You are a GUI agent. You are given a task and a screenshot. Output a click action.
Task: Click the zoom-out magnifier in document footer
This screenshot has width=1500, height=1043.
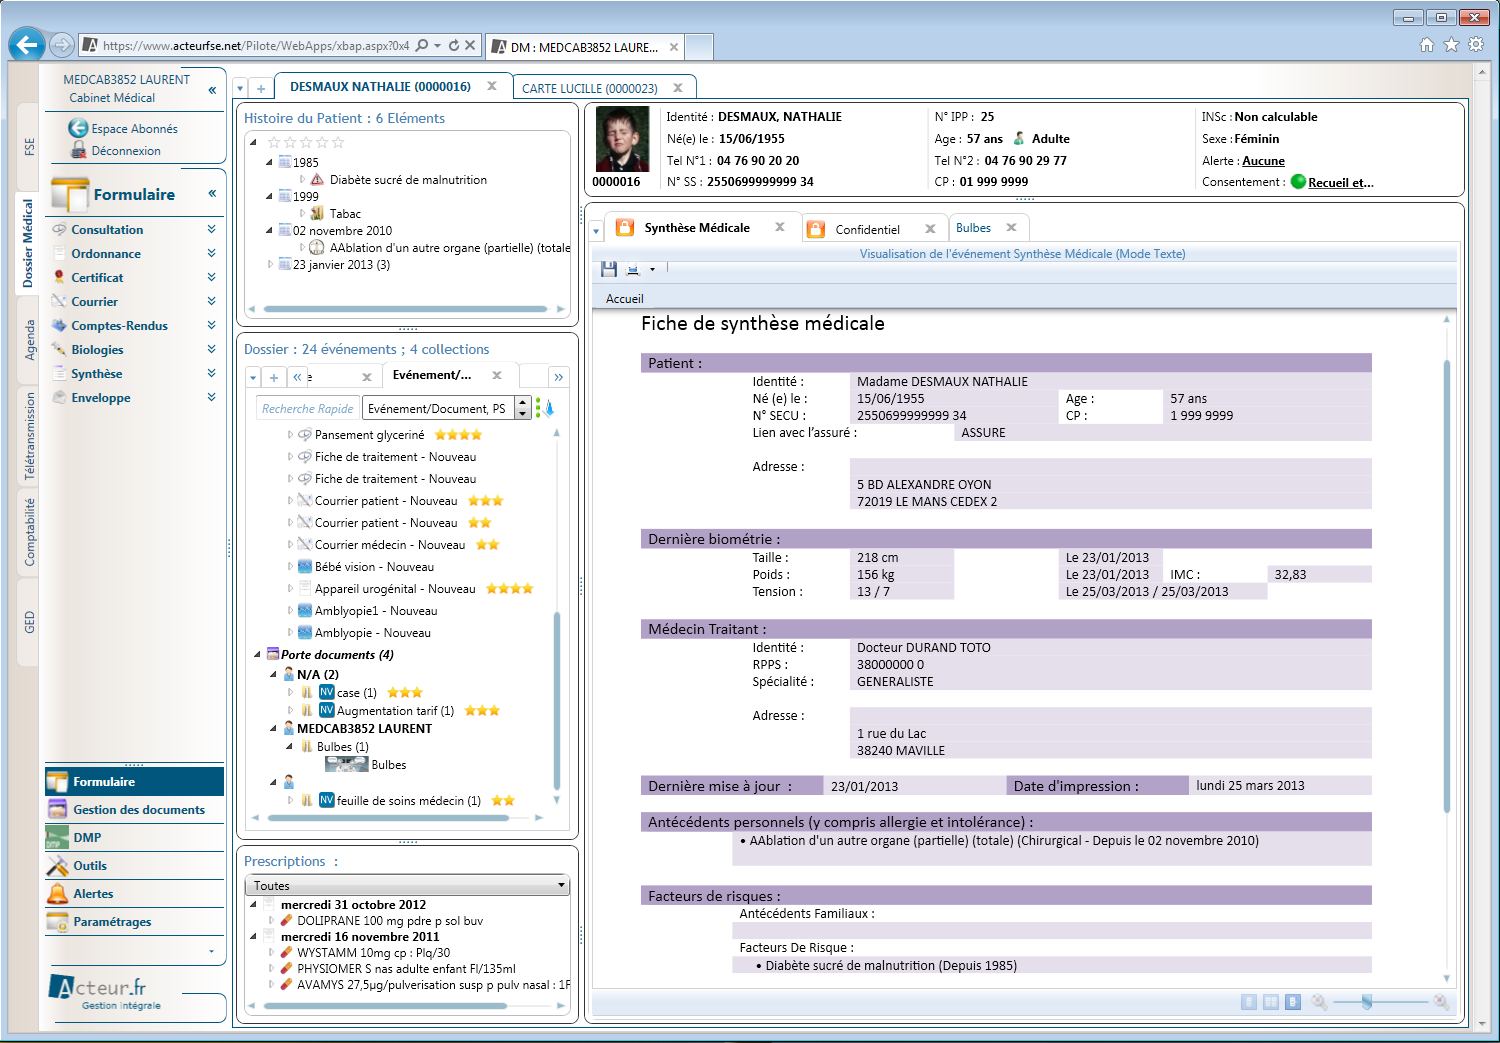[1319, 1002]
